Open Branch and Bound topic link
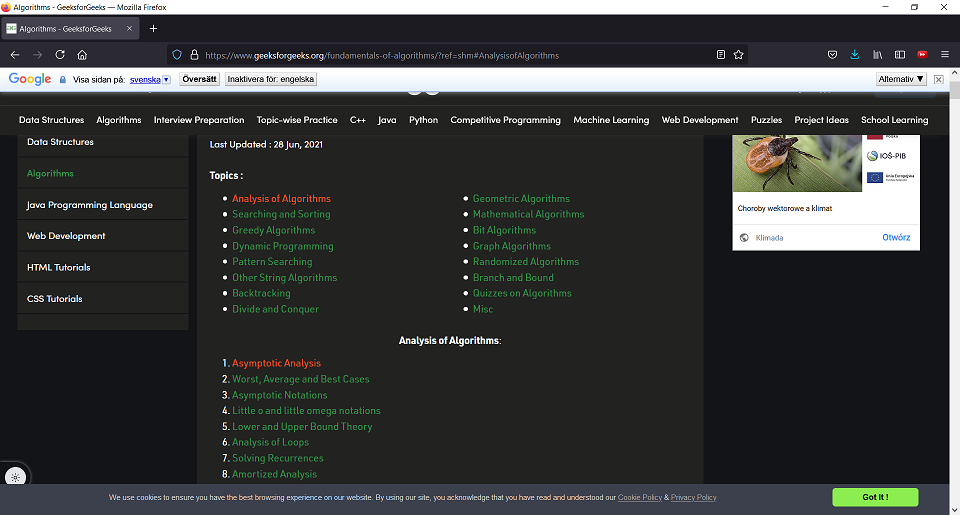This screenshot has width=960, height=515. click(513, 277)
